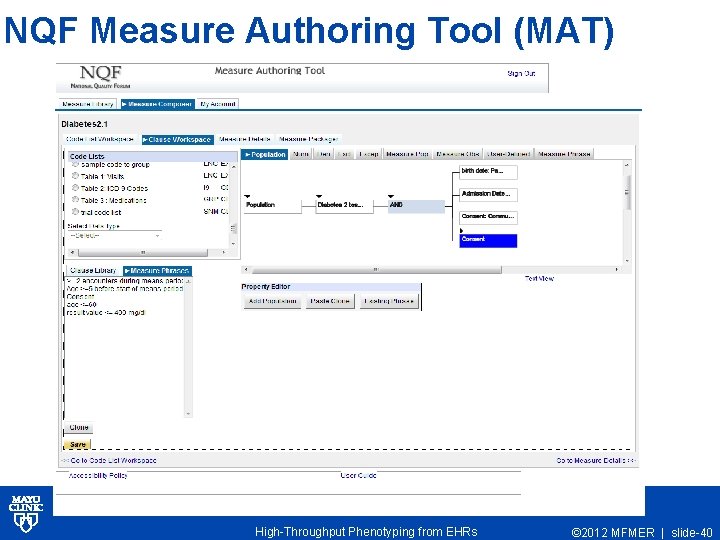Open the Select Data Type dropdown
The image size is (720, 540).
point(114,236)
